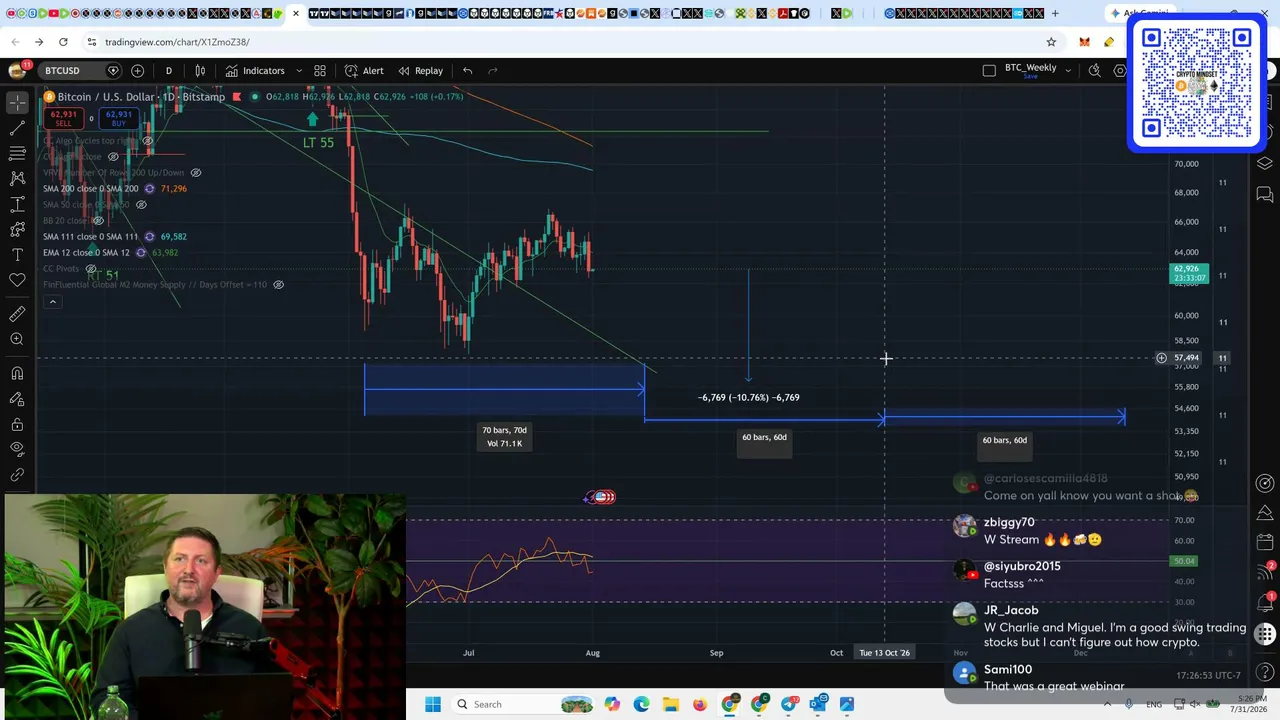Click the 62,931 BUY button
This screenshot has height=720, width=1280.
point(119,118)
